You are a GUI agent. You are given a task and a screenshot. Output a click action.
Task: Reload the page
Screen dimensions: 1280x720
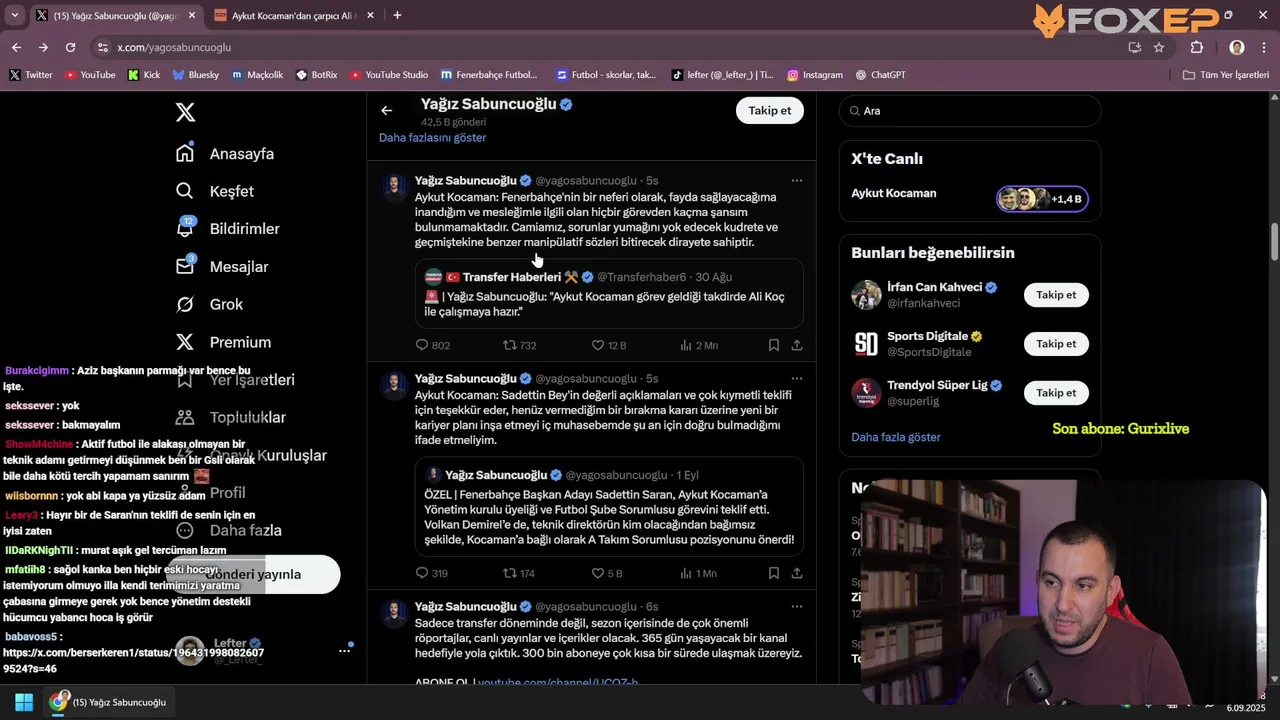pos(70,47)
